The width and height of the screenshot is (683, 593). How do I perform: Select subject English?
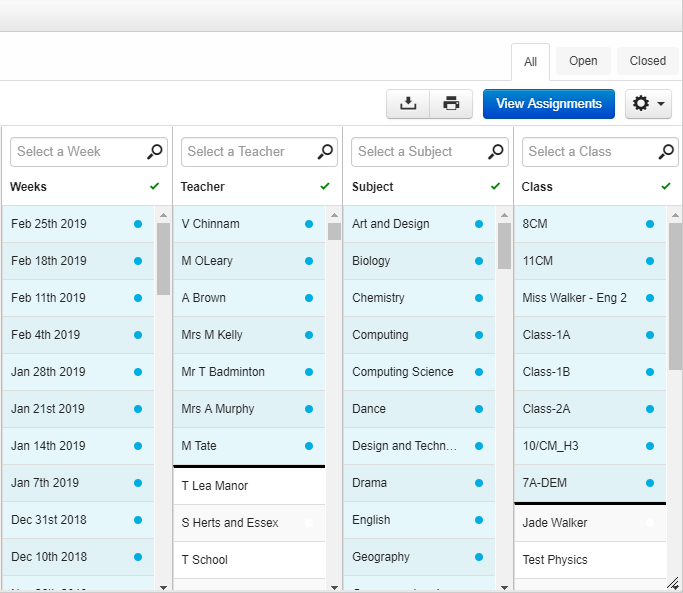[419, 520]
